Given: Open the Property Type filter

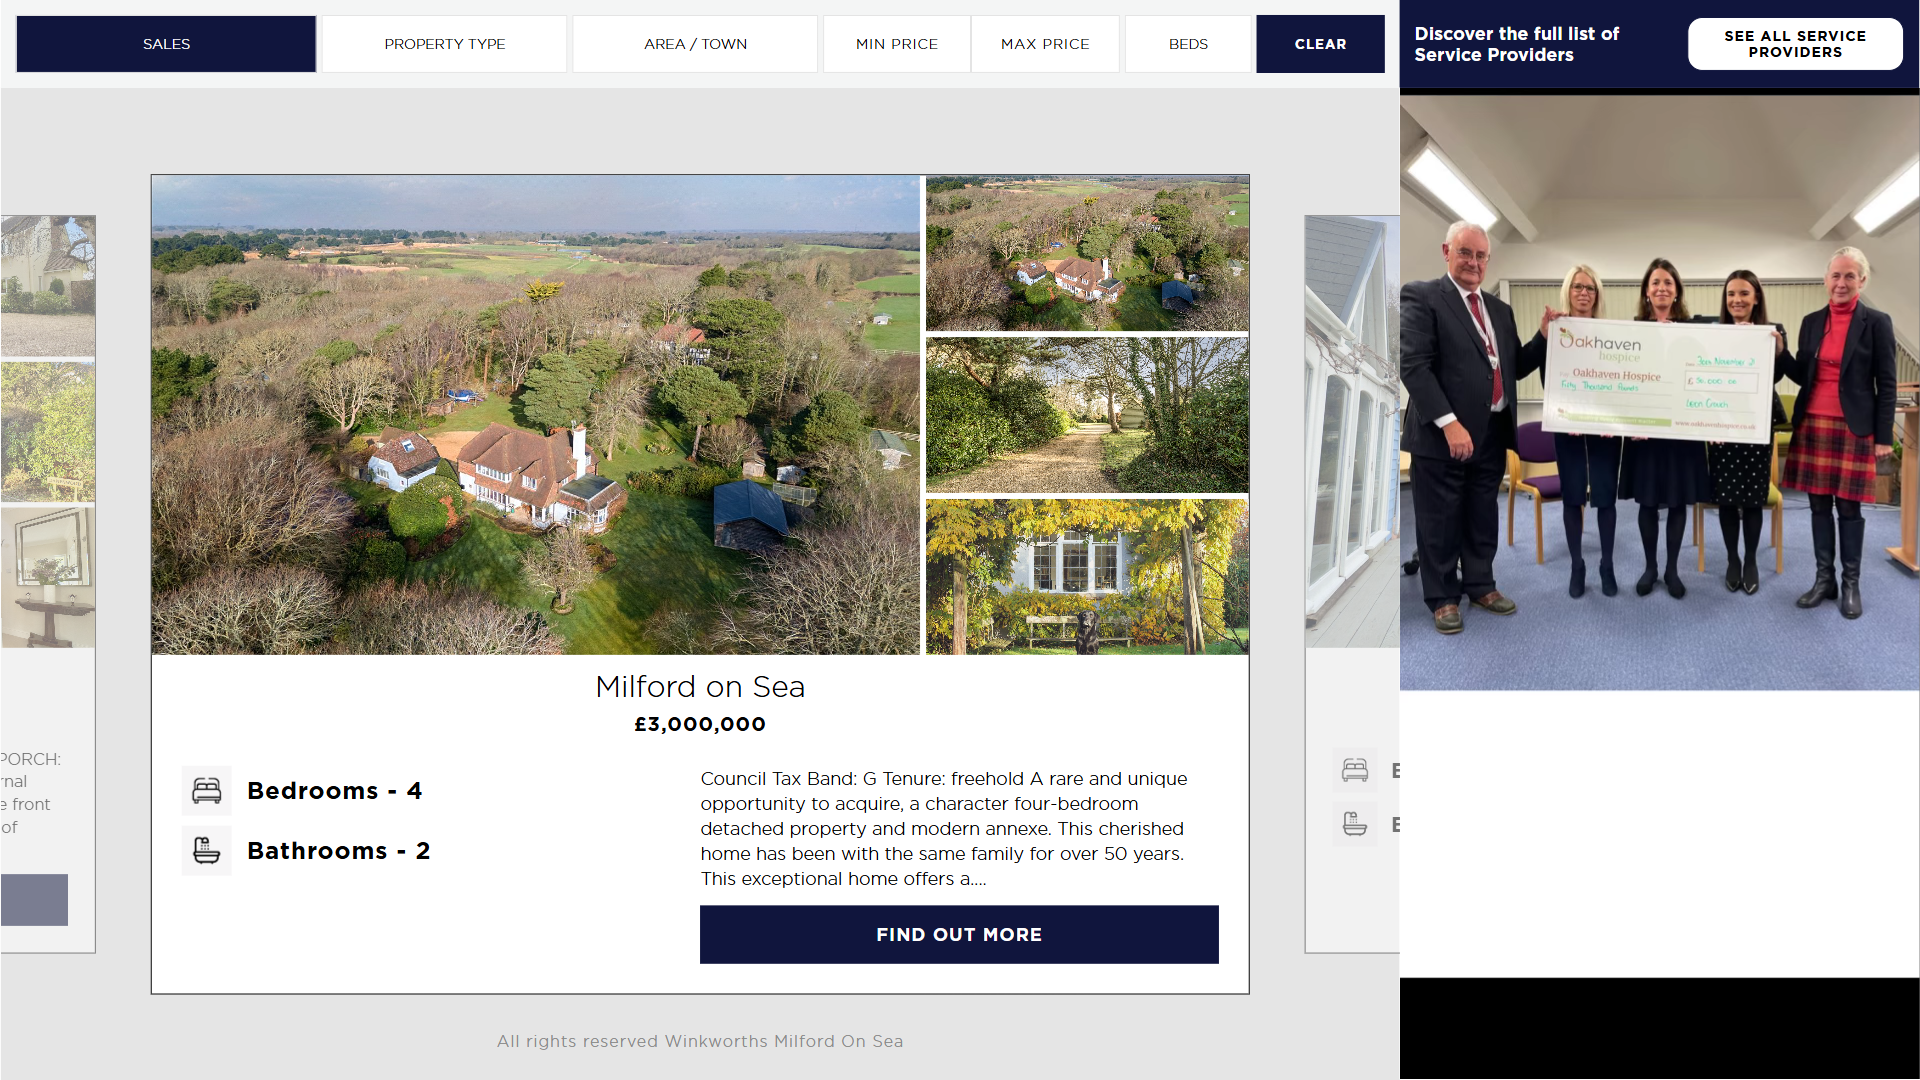Looking at the screenshot, I should [x=445, y=44].
